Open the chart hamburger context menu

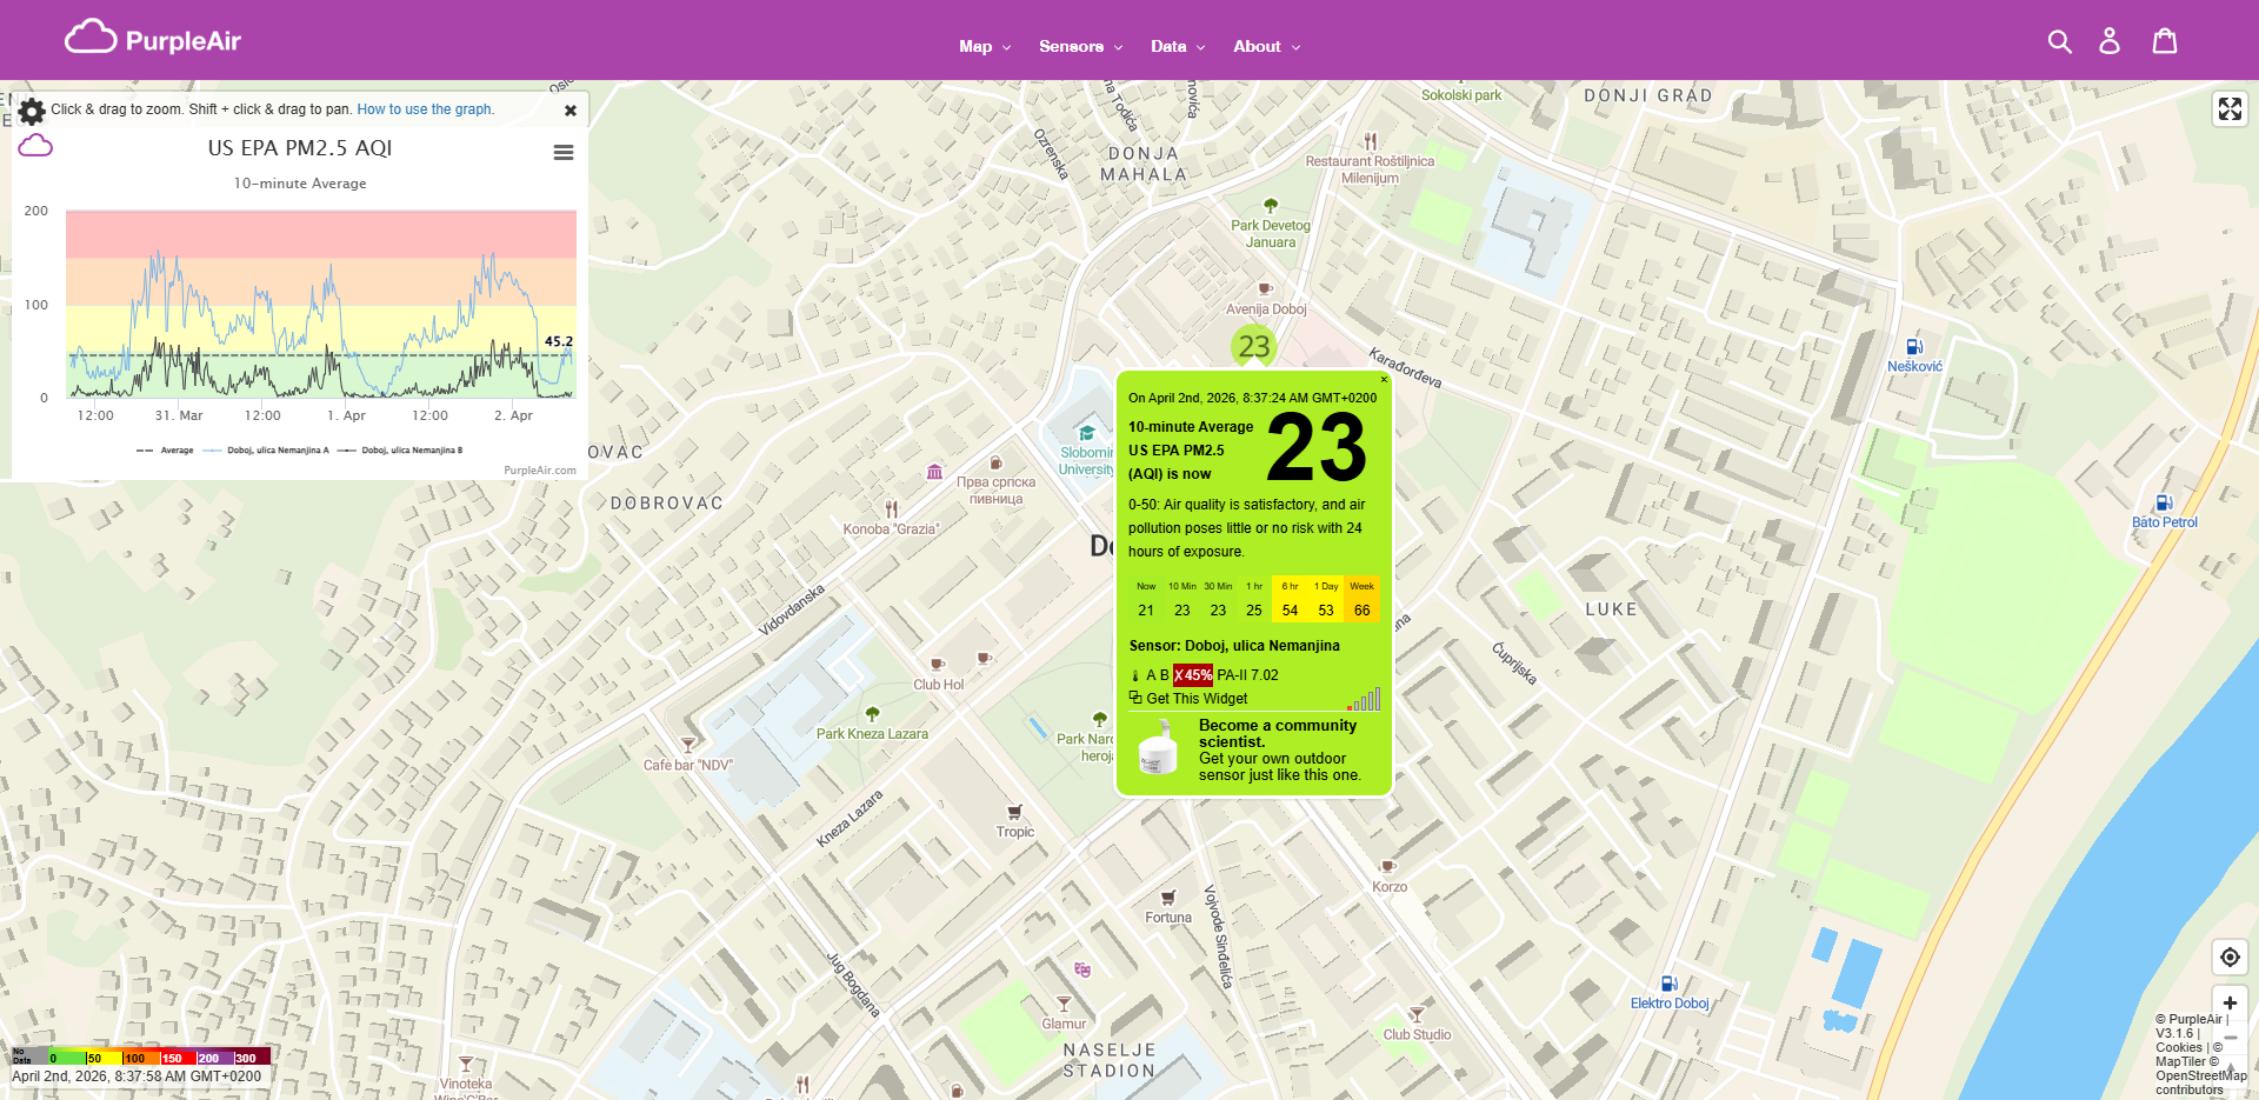(563, 152)
